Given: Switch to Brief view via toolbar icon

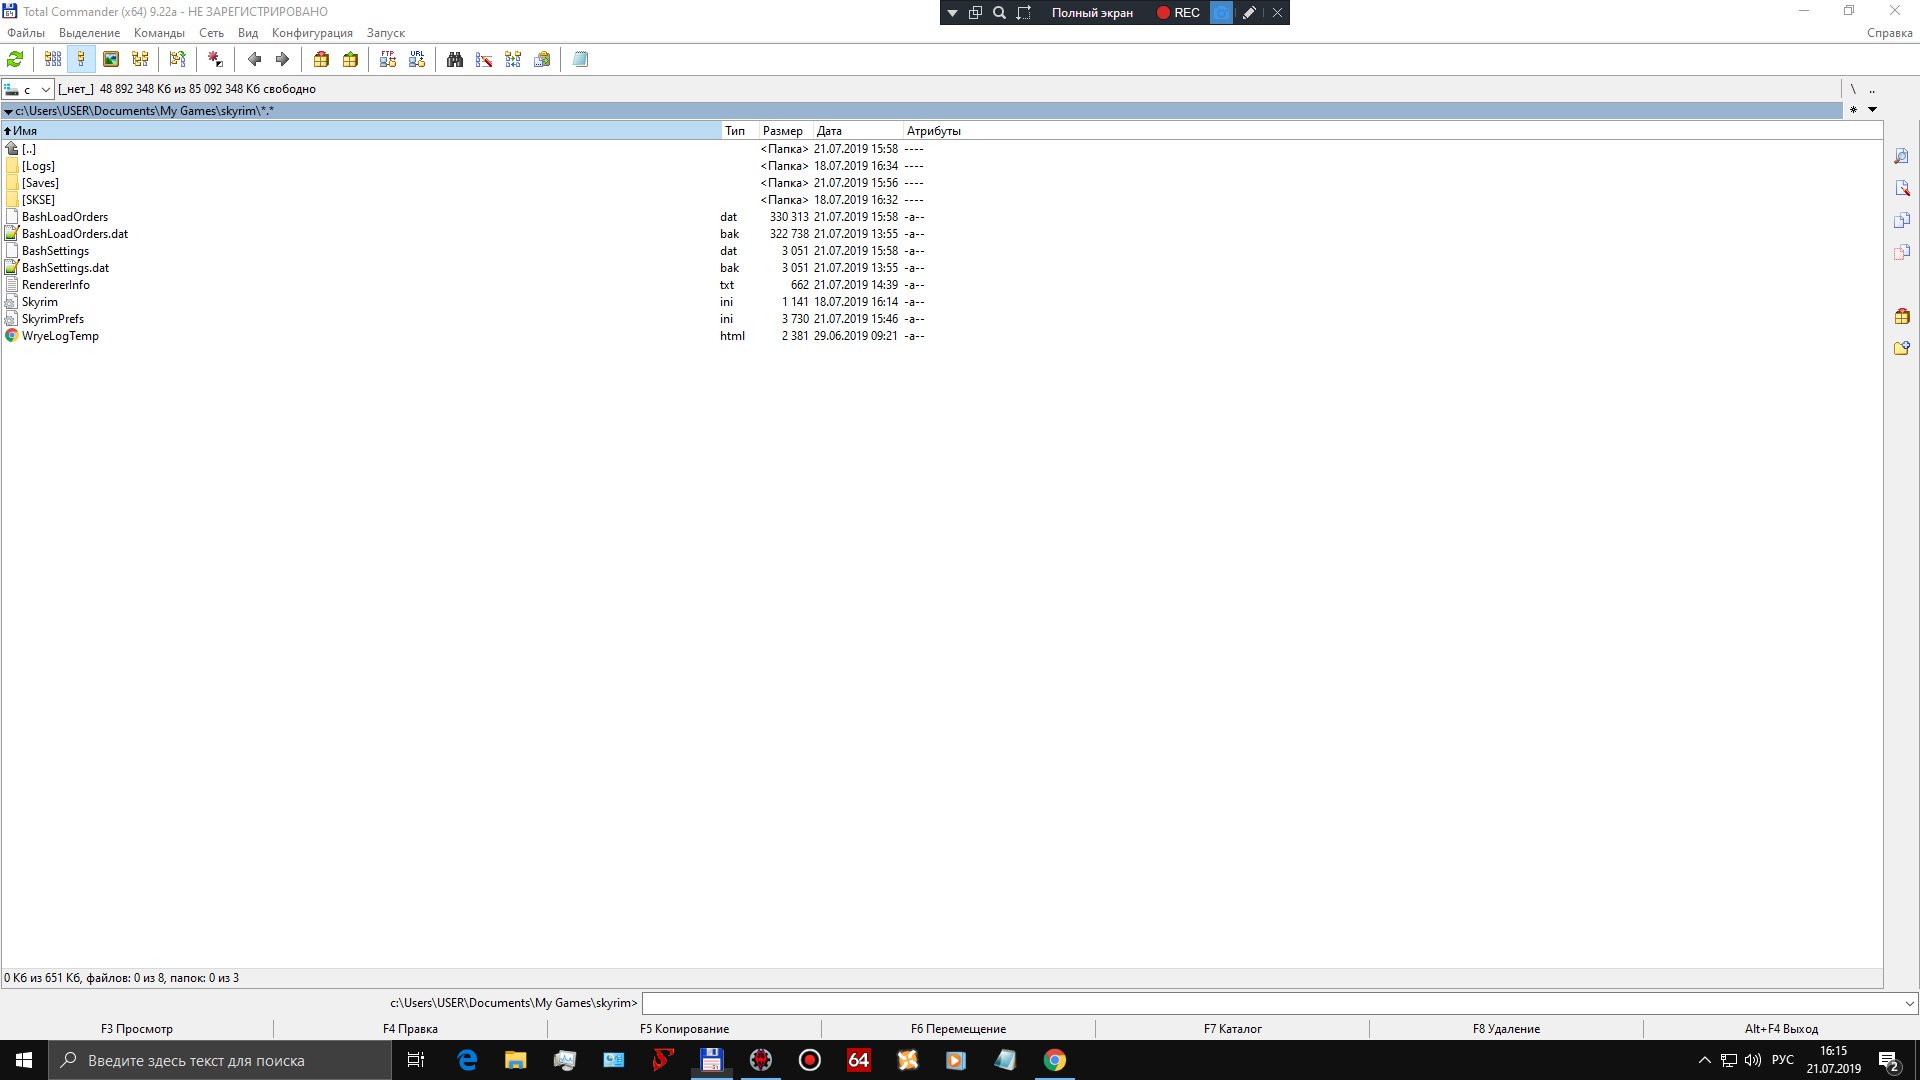Looking at the screenshot, I should 53,60.
